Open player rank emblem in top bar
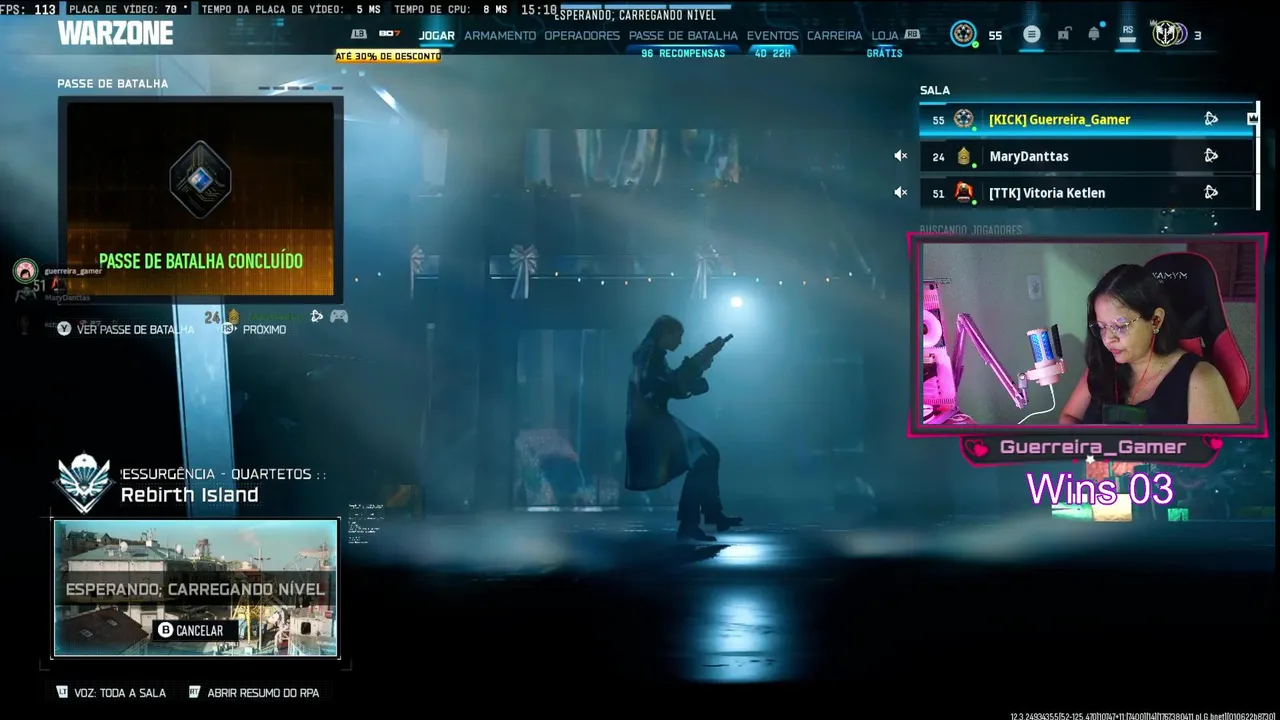The image size is (1280, 720). point(963,34)
